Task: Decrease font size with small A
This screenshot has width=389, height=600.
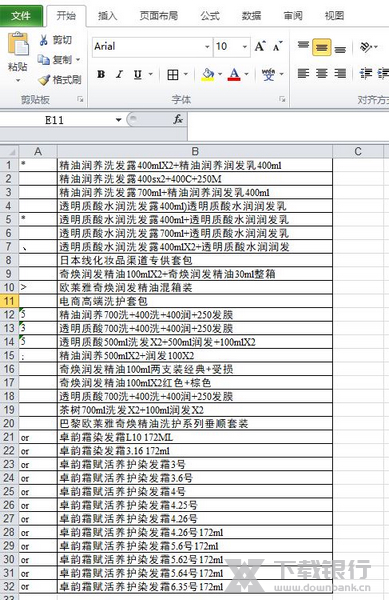Action: click(x=278, y=46)
